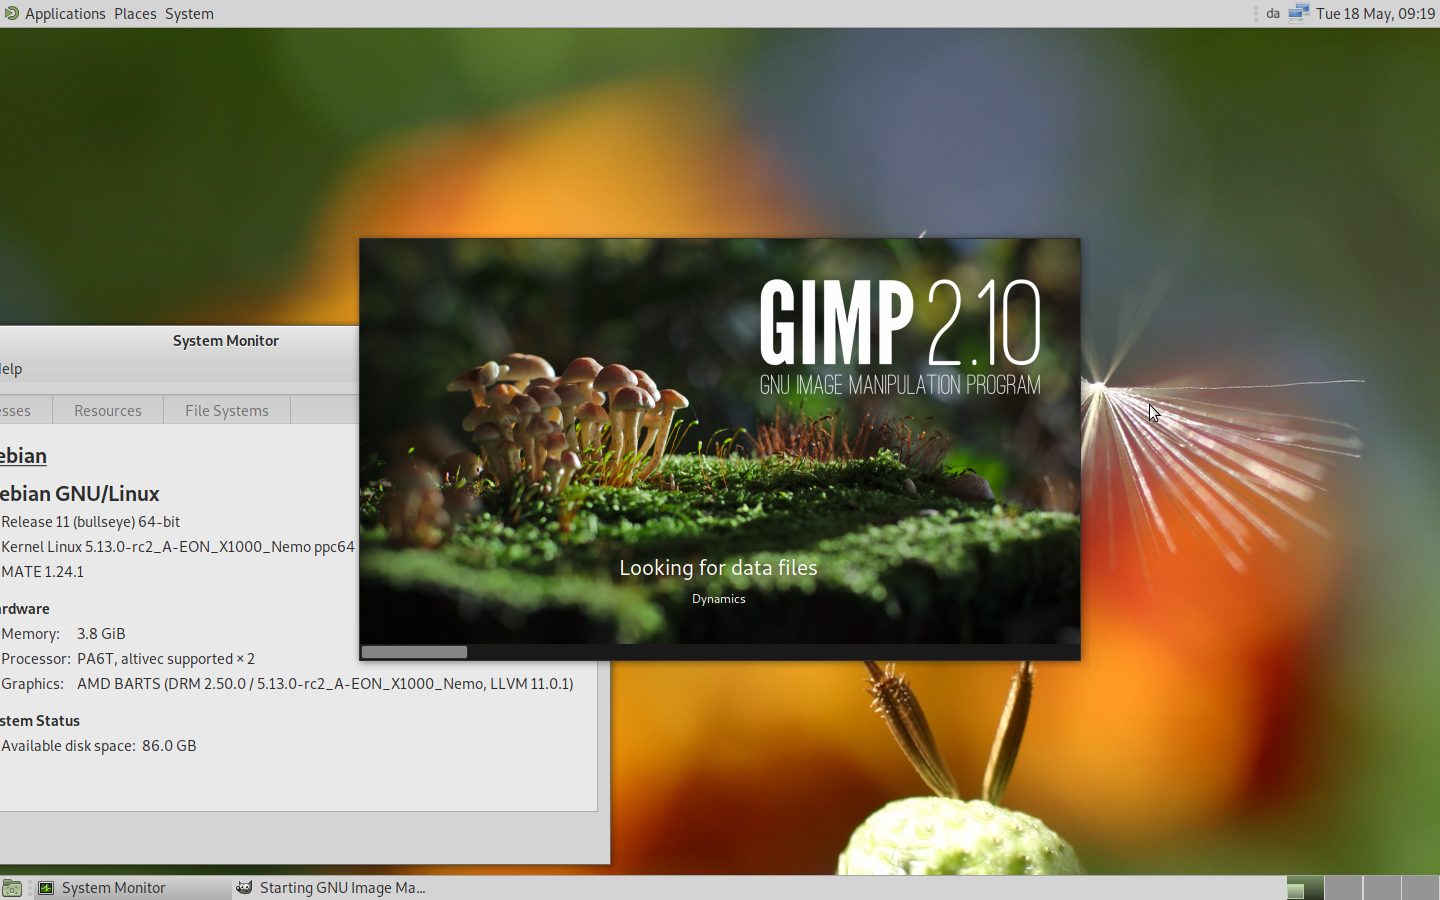Click the System Monitor taskbar button
The height and width of the screenshot is (900, 1440).
[113, 888]
